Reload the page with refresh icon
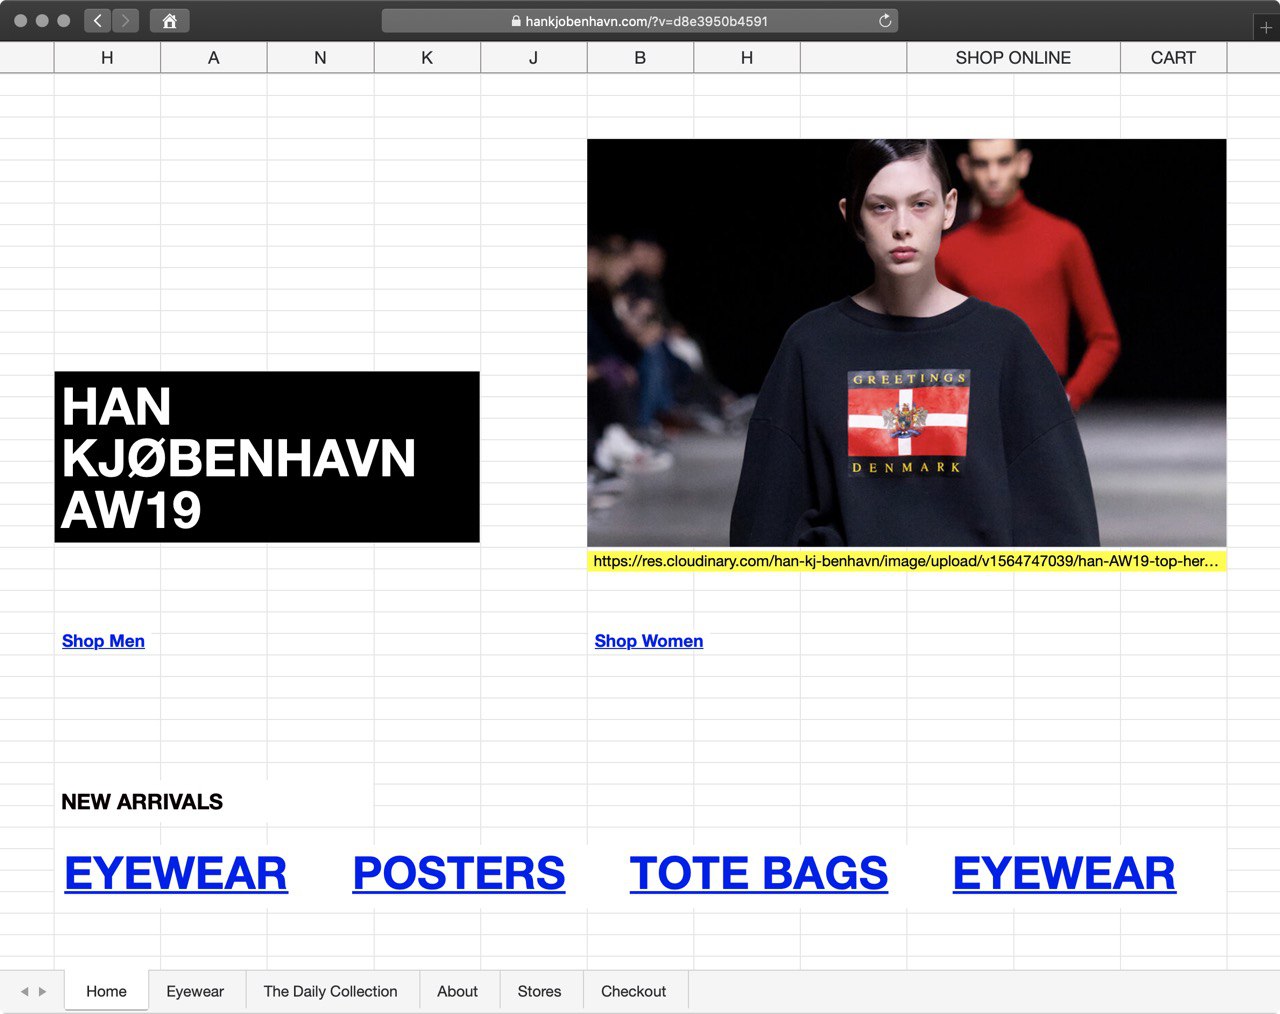1280x1014 pixels. (x=885, y=20)
